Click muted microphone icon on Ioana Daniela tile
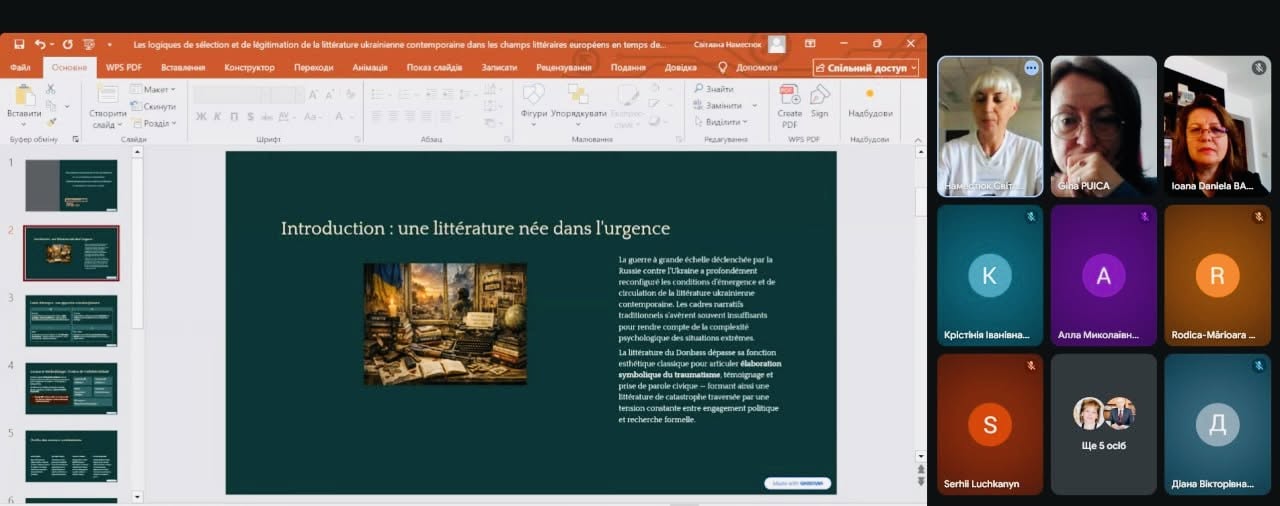 (x=1259, y=68)
